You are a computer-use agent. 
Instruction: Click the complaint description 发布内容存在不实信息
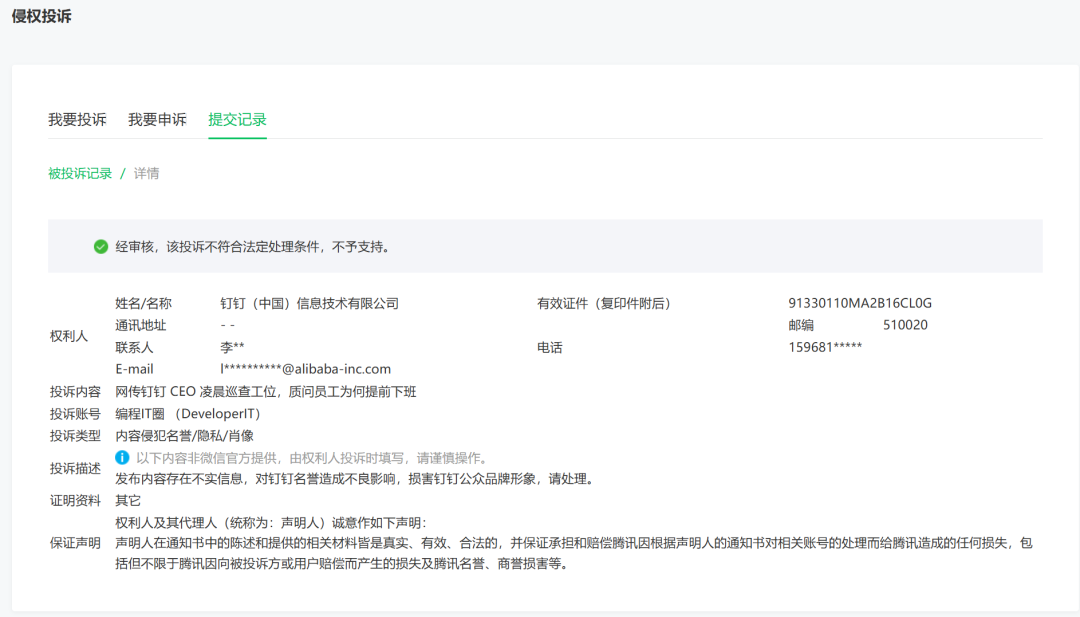pos(356,479)
